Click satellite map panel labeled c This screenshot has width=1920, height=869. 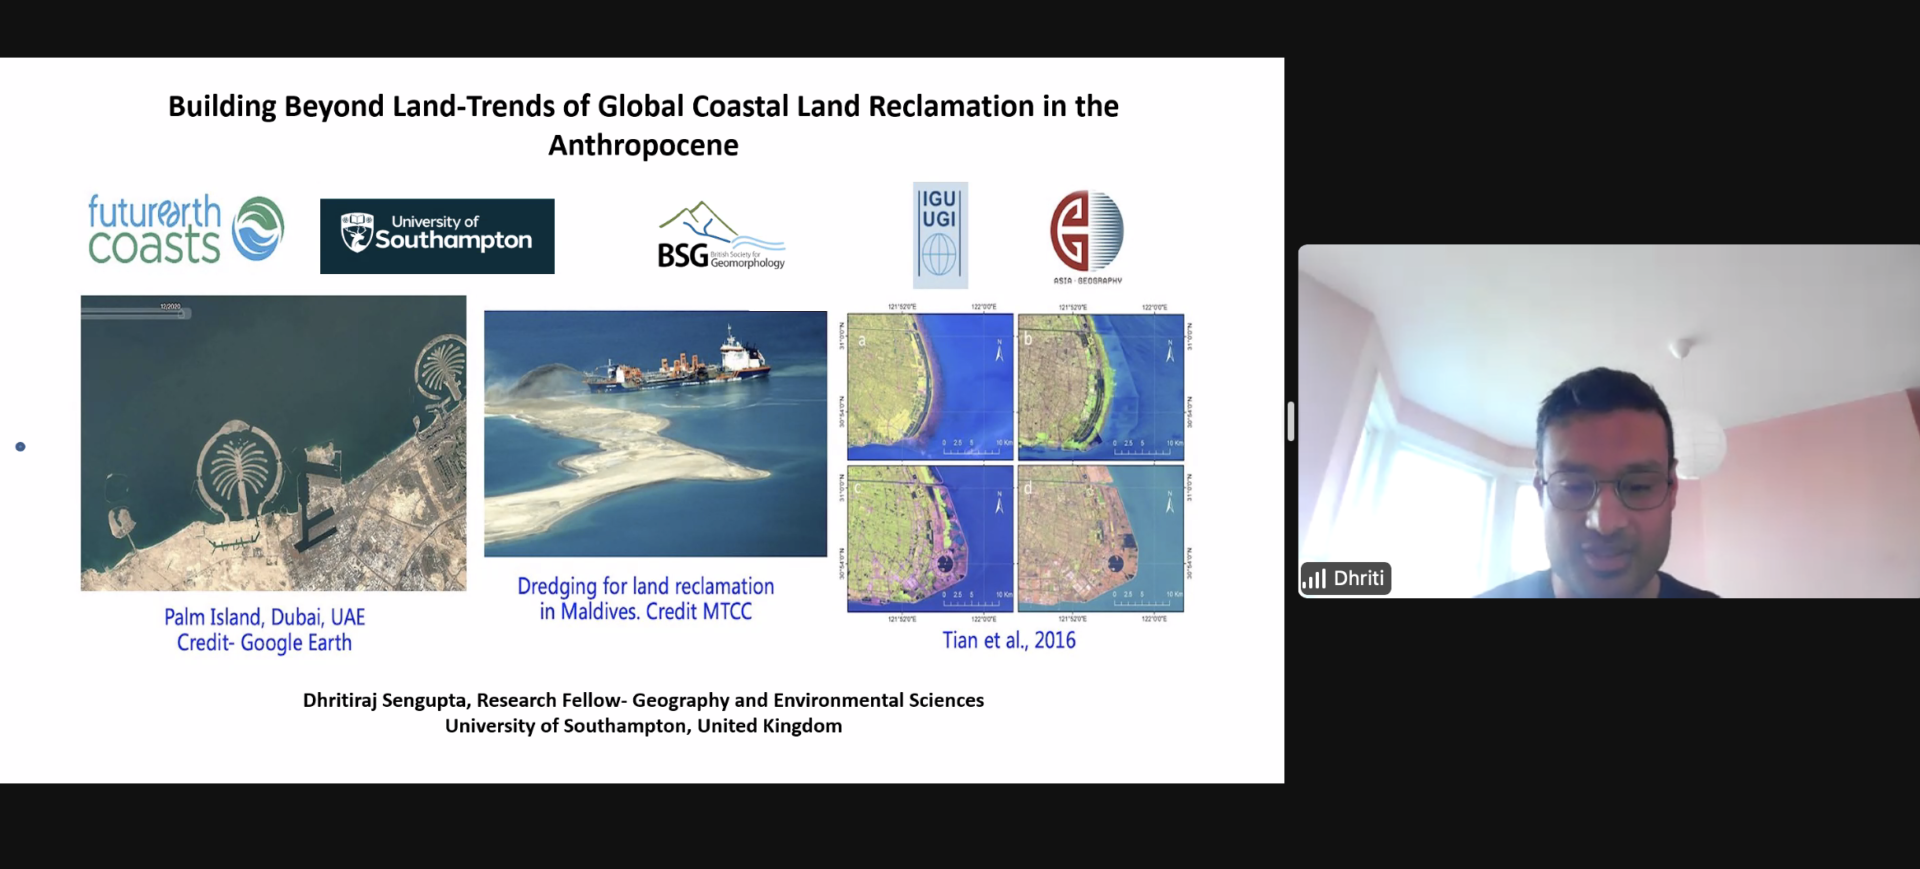click(x=929, y=538)
